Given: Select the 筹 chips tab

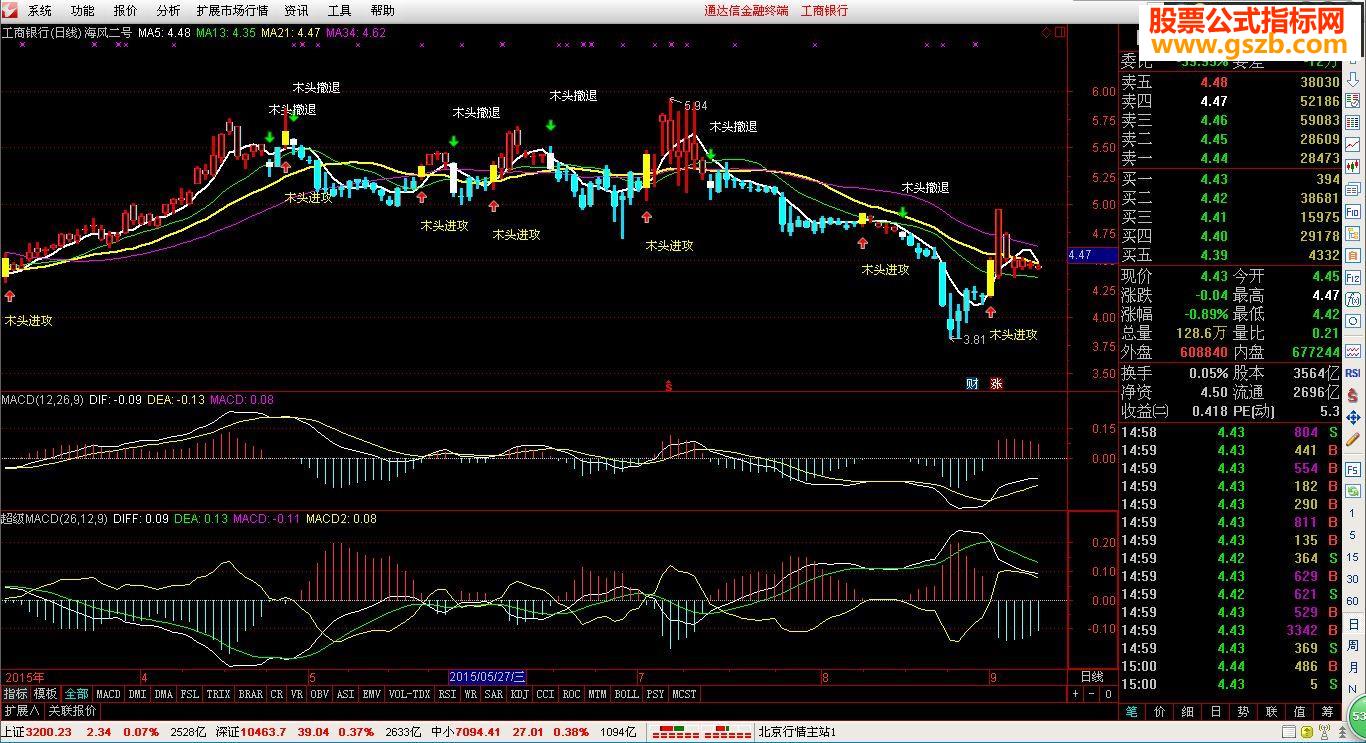Looking at the screenshot, I should pyautogui.click(x=1327, y=712).
